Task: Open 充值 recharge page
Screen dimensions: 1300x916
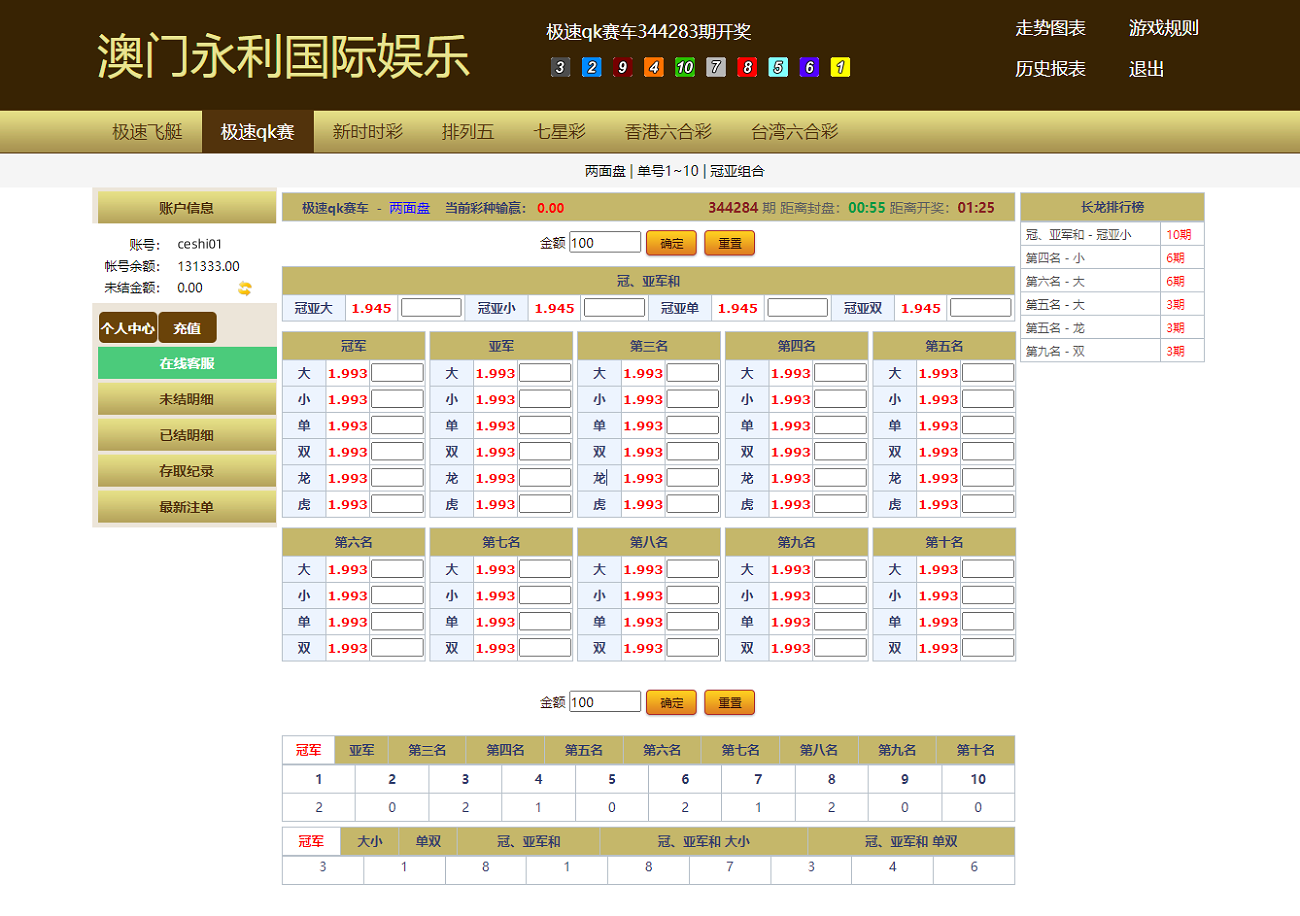Action: coord(187,327)
